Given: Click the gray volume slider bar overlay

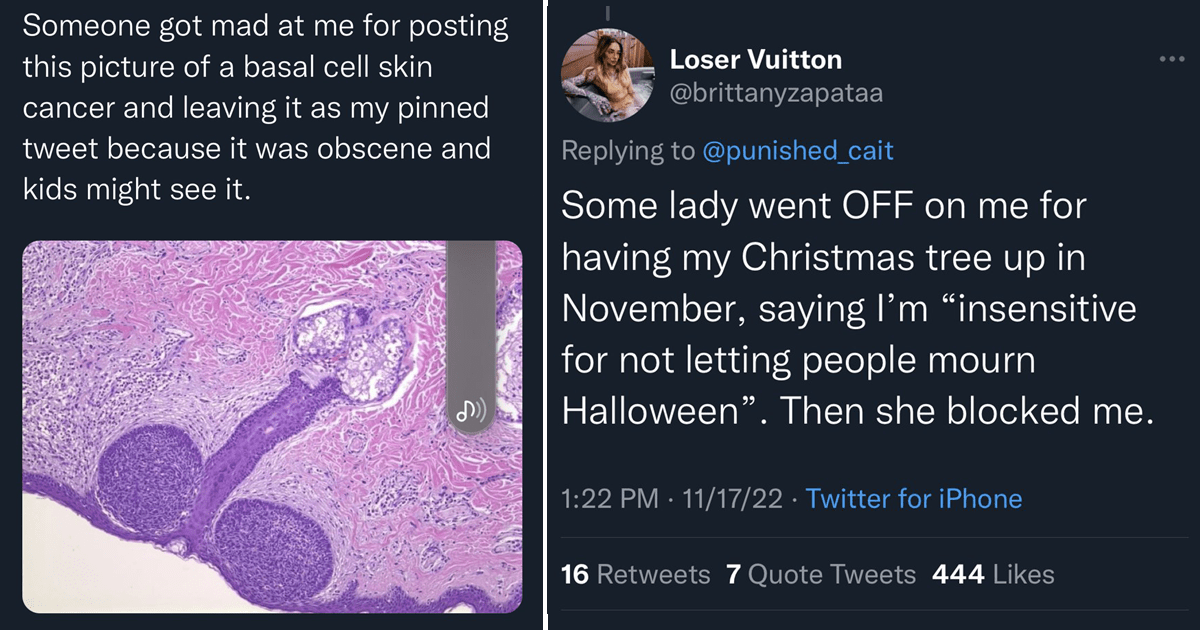Looking at the screenshot, I should 471,337.
